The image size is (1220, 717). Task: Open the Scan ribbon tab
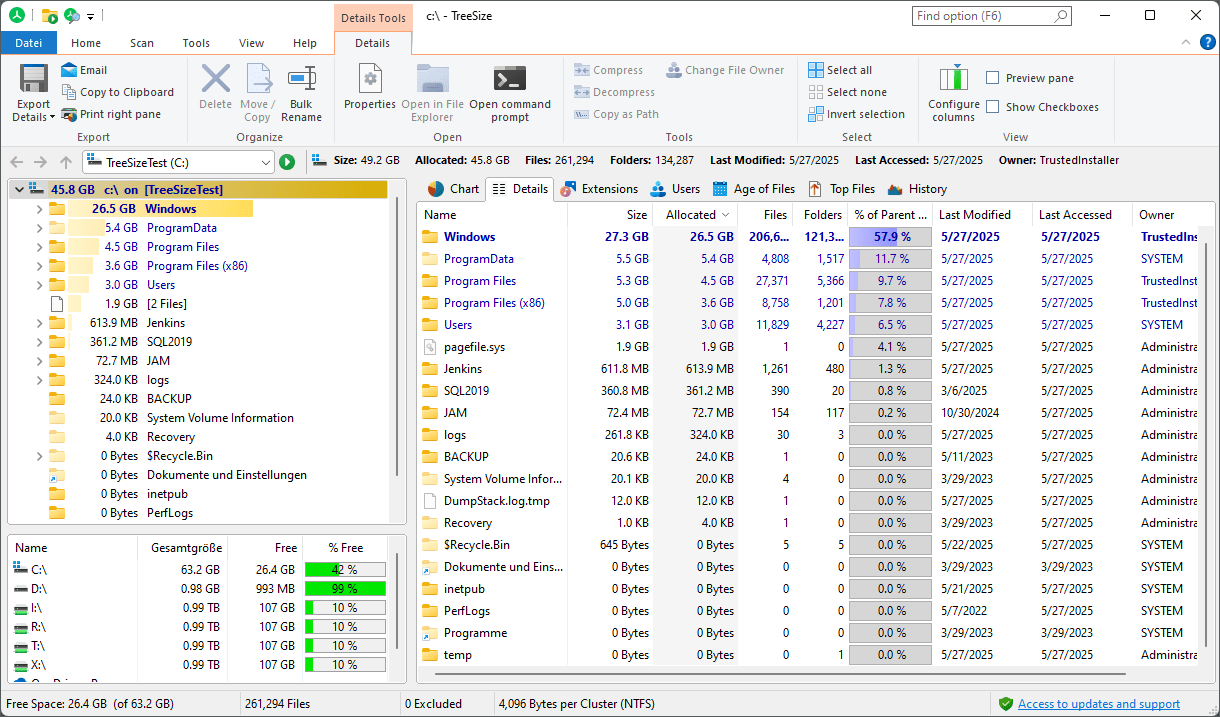pyautogui.click(x=141, y=43)
